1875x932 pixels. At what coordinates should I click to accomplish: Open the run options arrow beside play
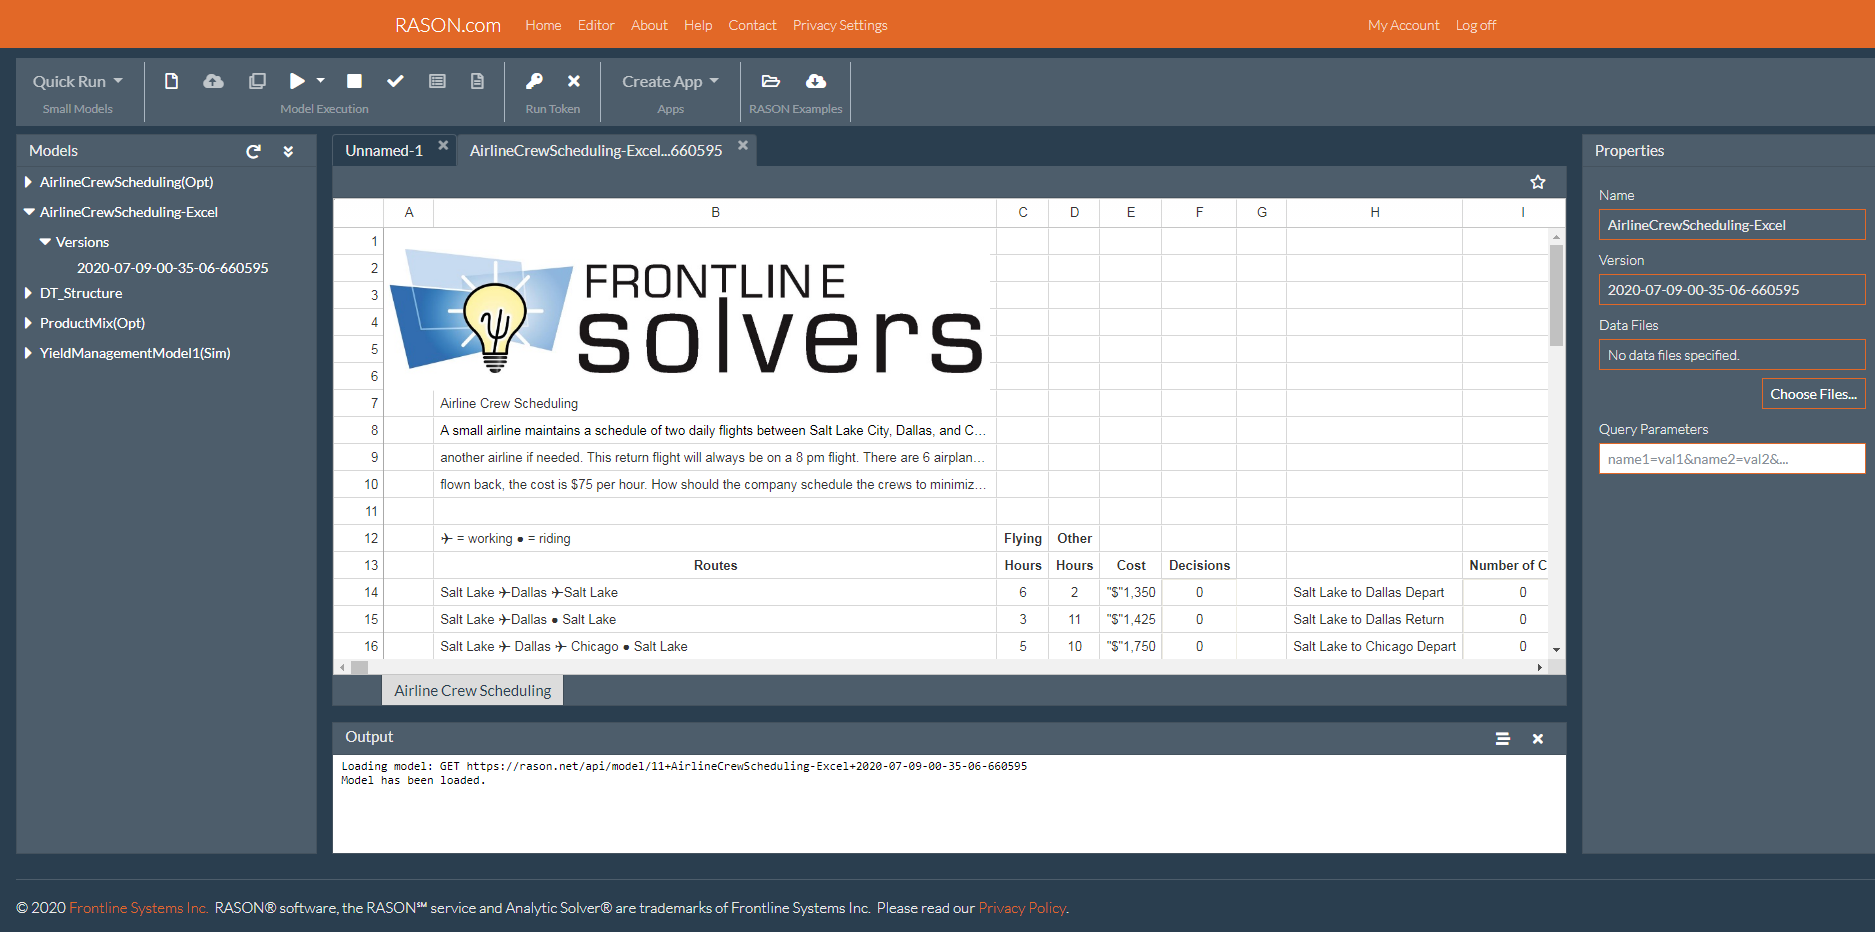pos(321,80)
